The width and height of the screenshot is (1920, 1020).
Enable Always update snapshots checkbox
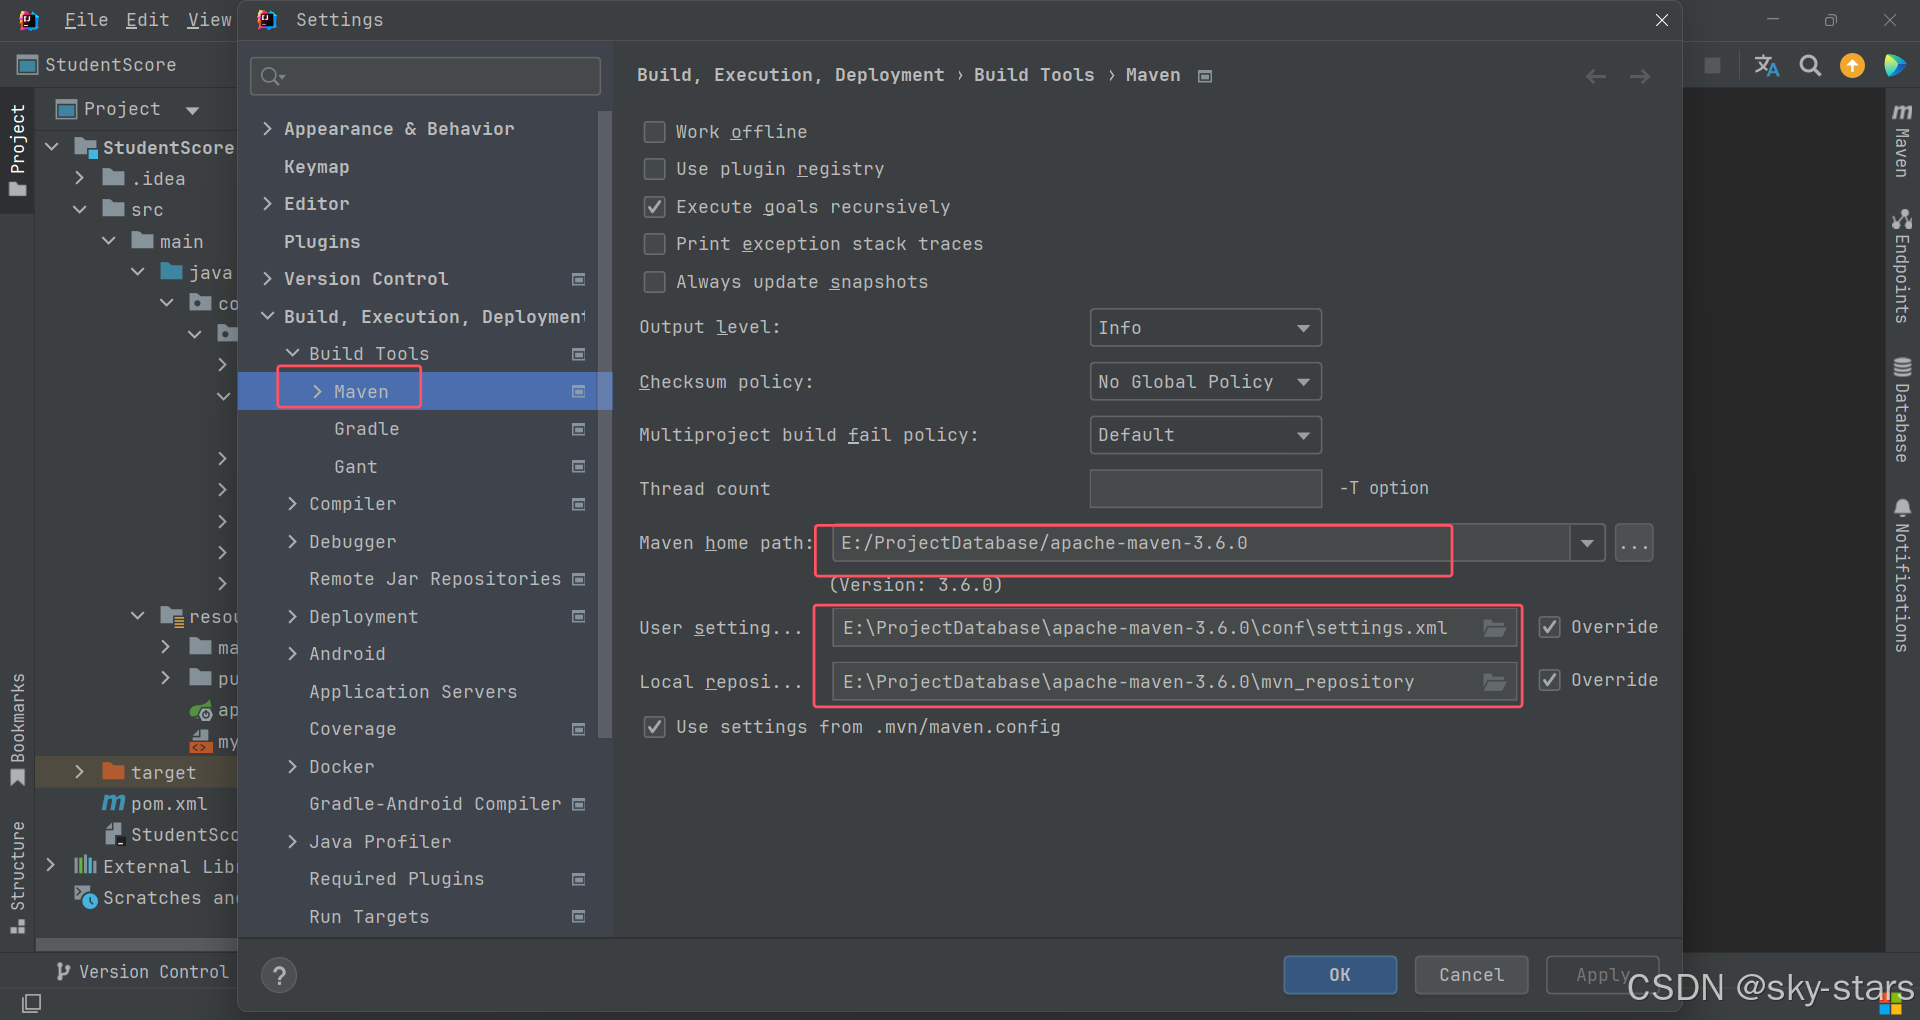(x=654, y=282)
